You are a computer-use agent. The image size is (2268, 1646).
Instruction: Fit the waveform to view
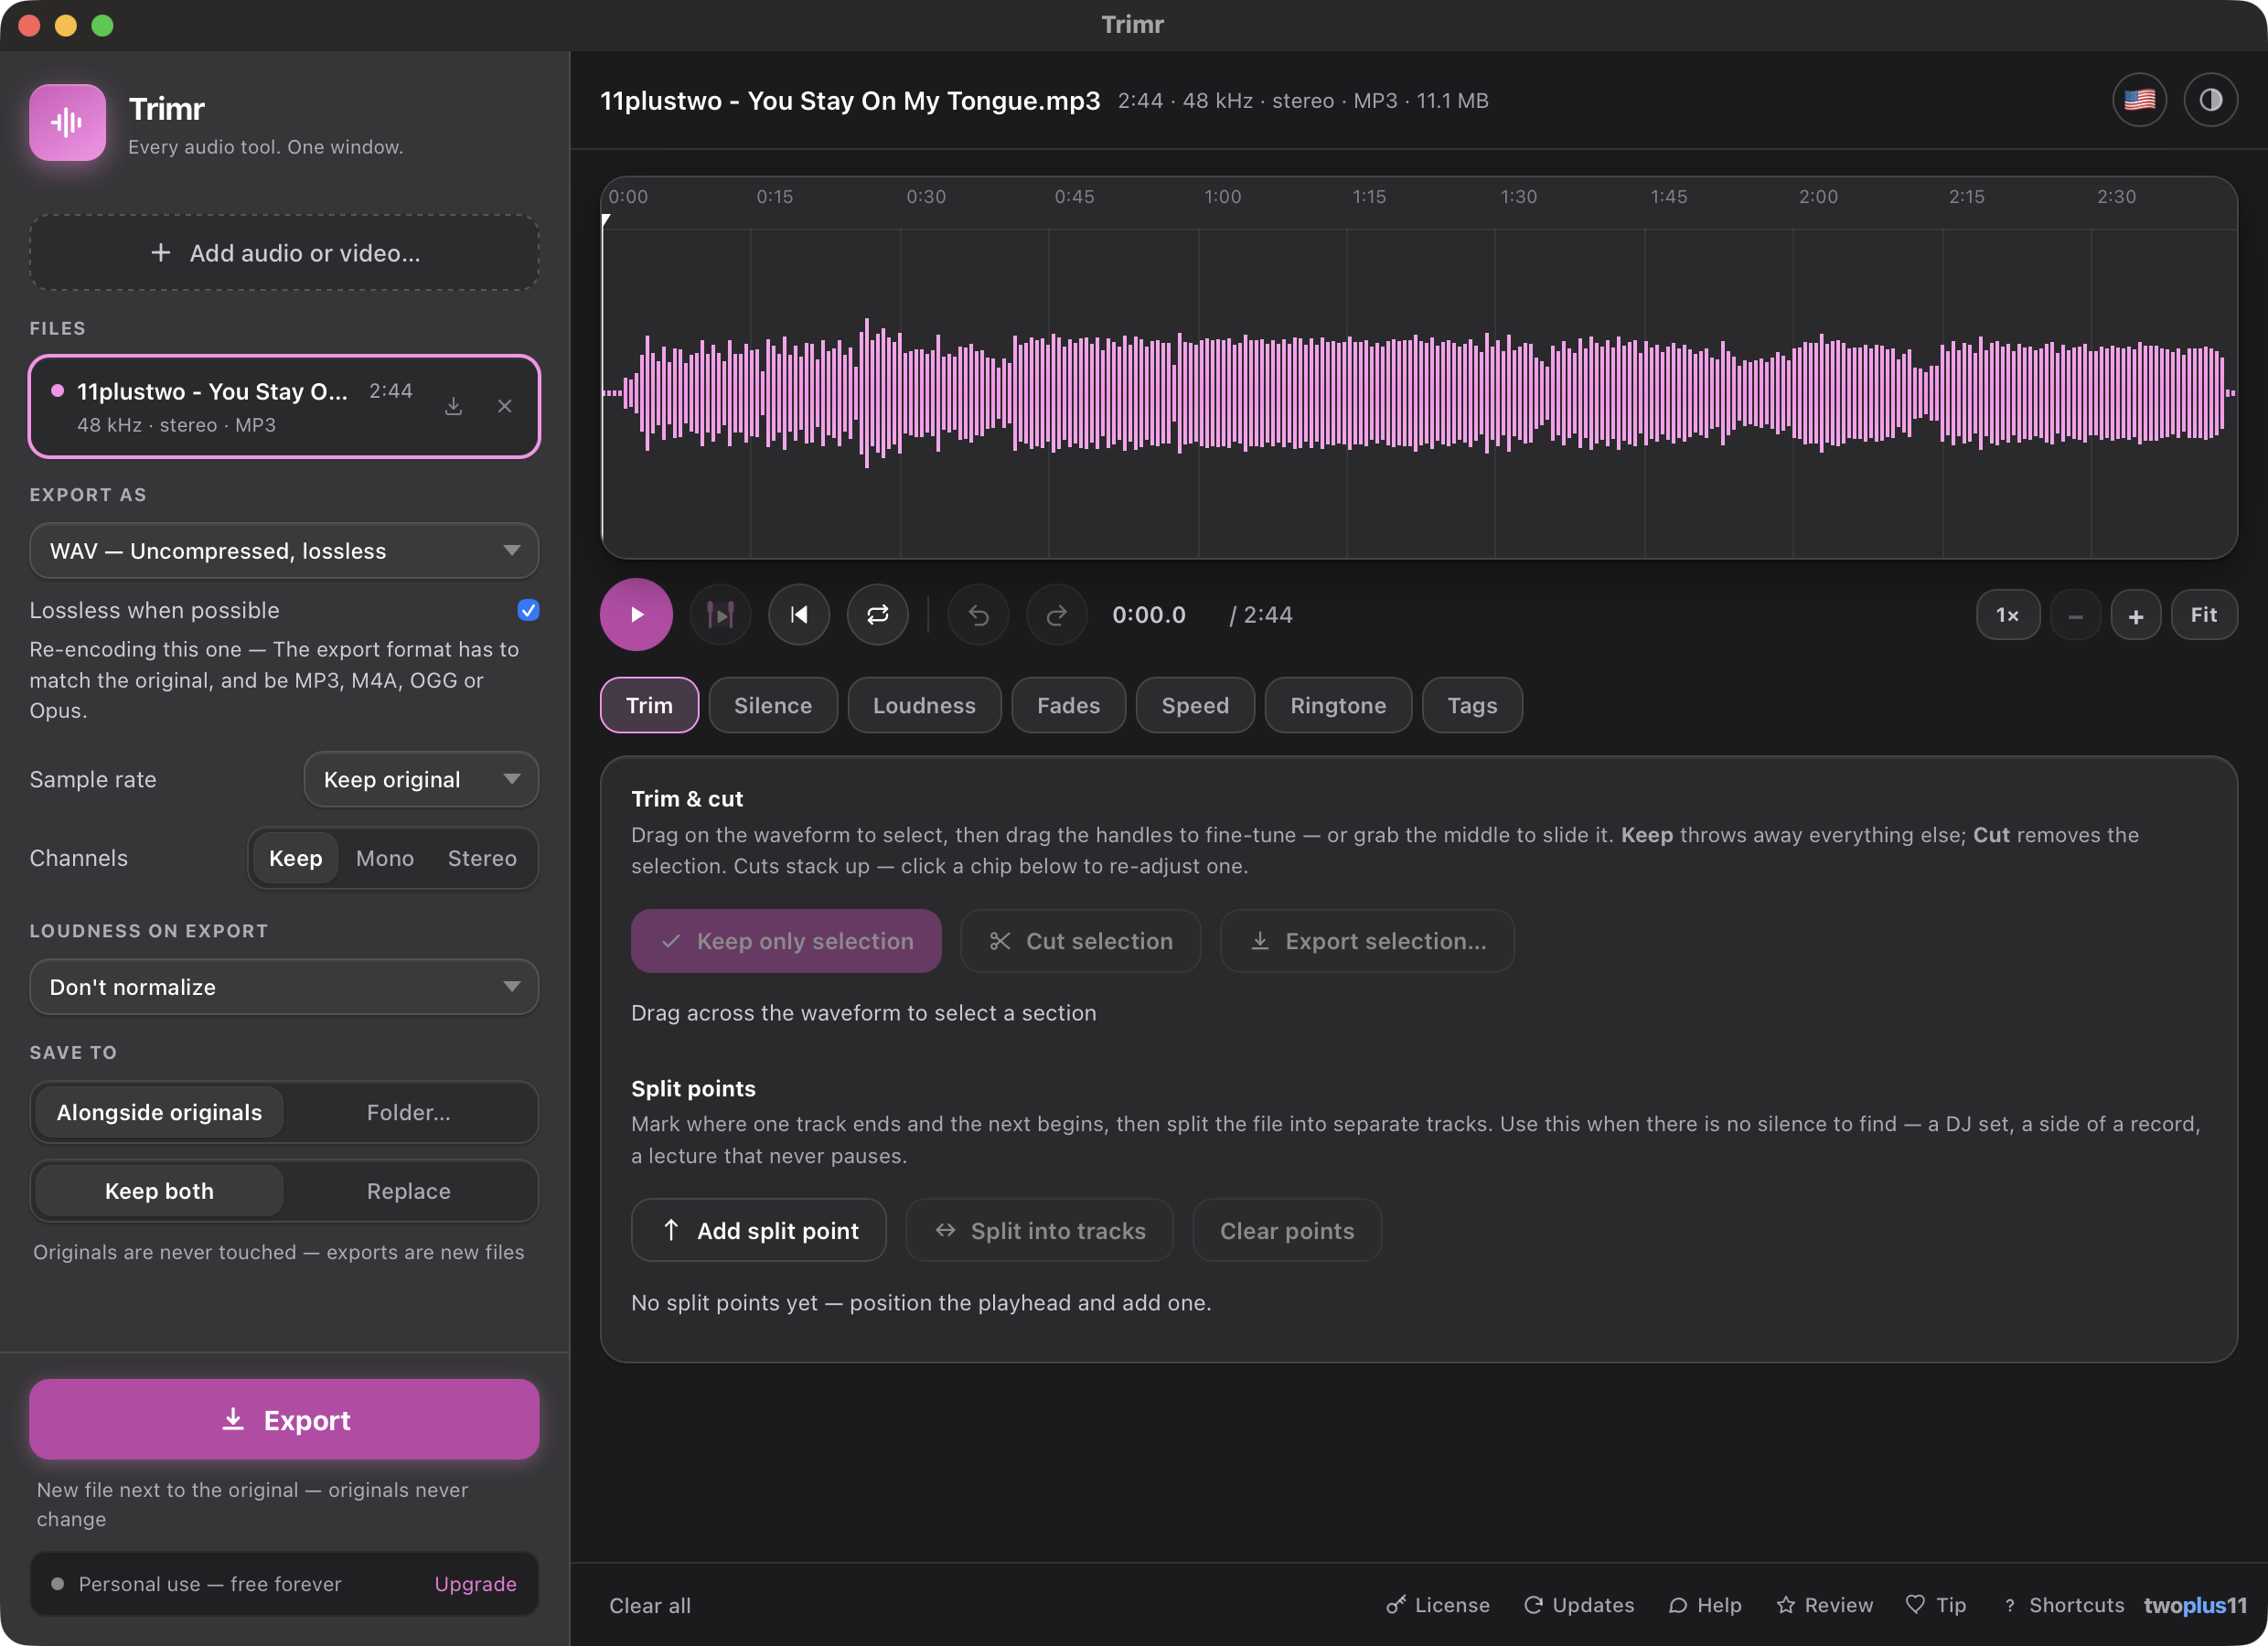[x=2204, y=615]
